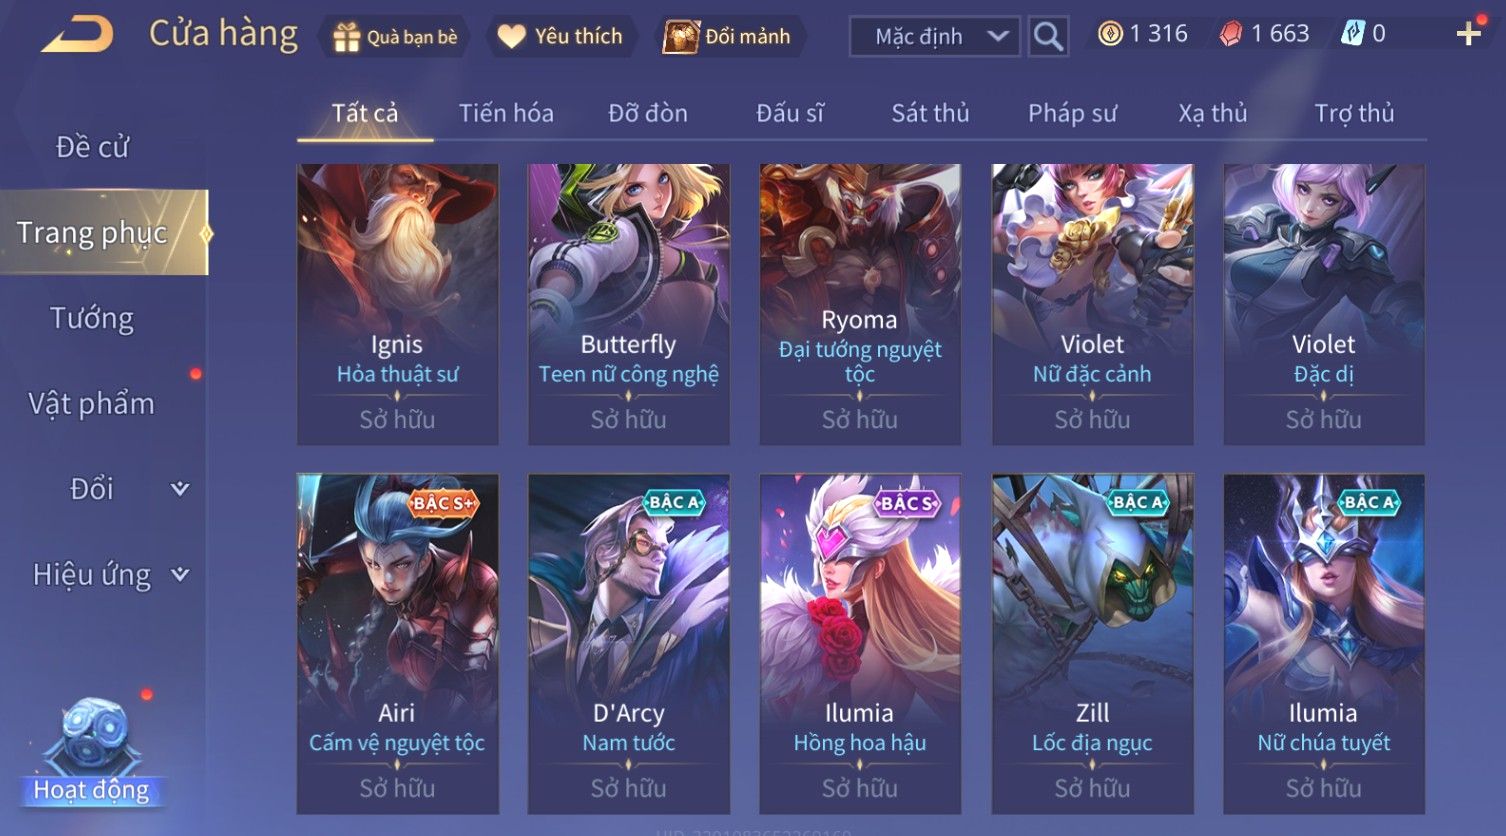Image resolution: width=1506 pixels, height=836 pixels.
Task: Open the search magnifier icon
Action: point(1048,36)
